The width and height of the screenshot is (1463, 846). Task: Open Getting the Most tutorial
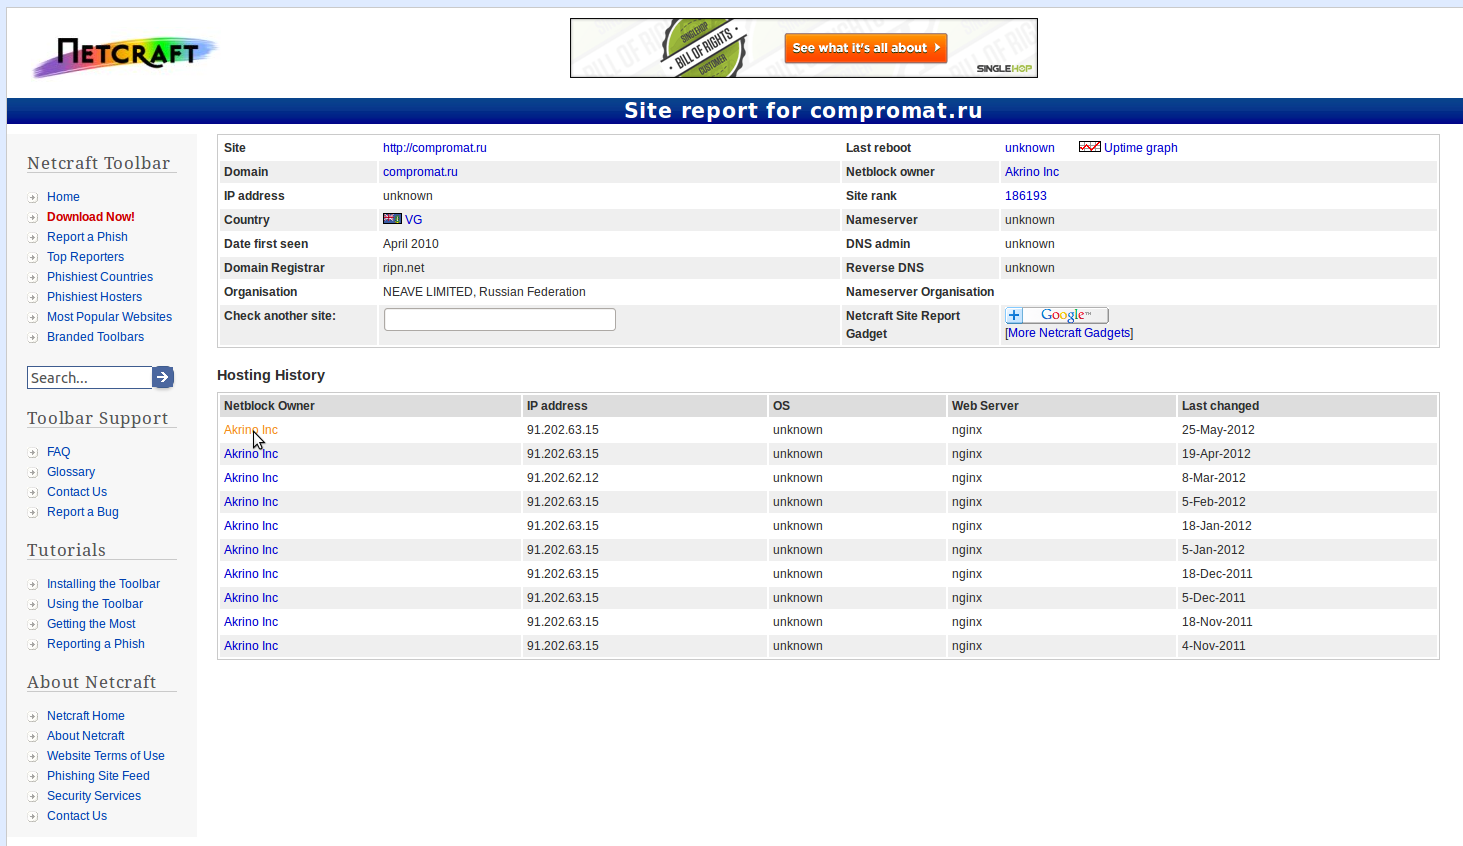pyautogui.click(x=91, y=624)
